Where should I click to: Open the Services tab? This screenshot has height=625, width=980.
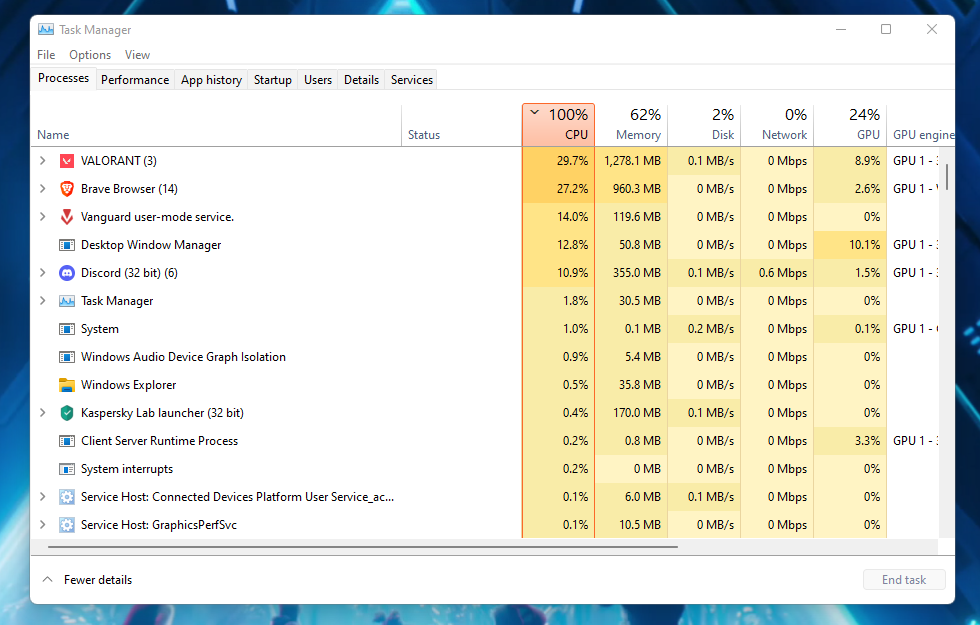click(x=412, y=80)
